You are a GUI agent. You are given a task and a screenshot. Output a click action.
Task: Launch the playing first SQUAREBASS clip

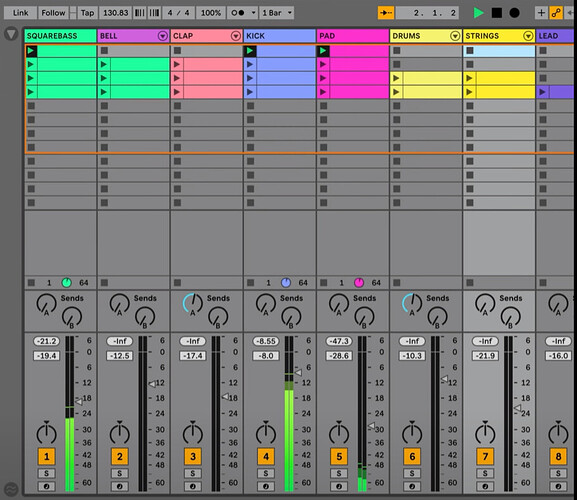(31, 51)
